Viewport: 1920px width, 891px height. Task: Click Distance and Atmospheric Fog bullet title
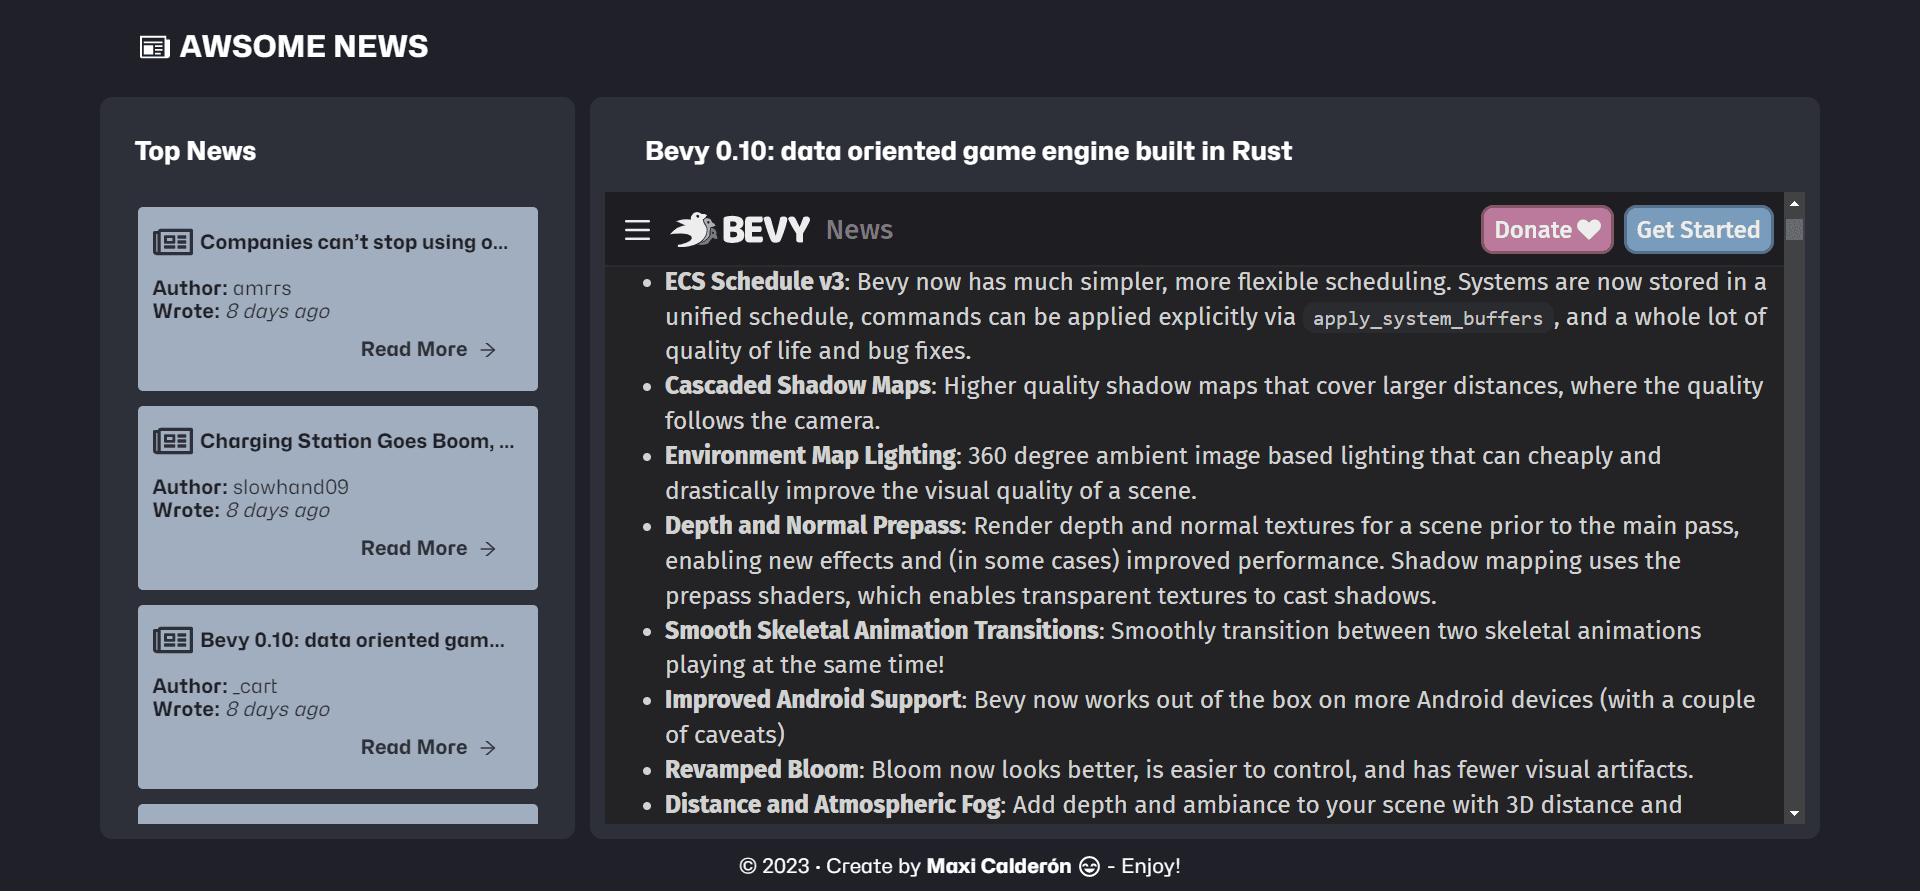(x=832, y=805)
